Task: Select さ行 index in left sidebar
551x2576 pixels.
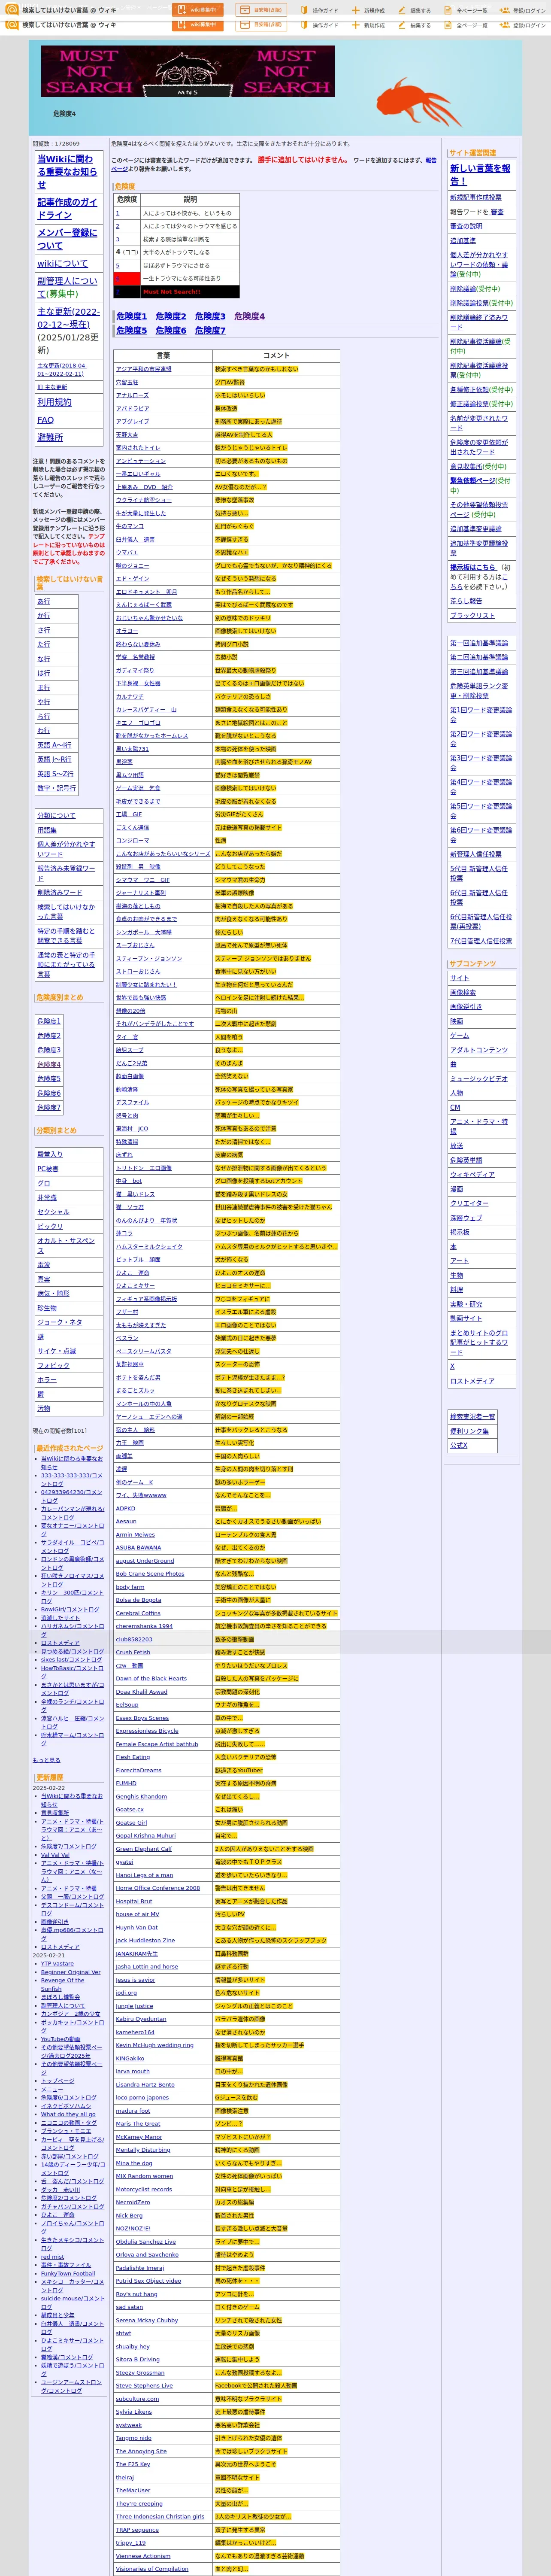Action: [44, 630]
